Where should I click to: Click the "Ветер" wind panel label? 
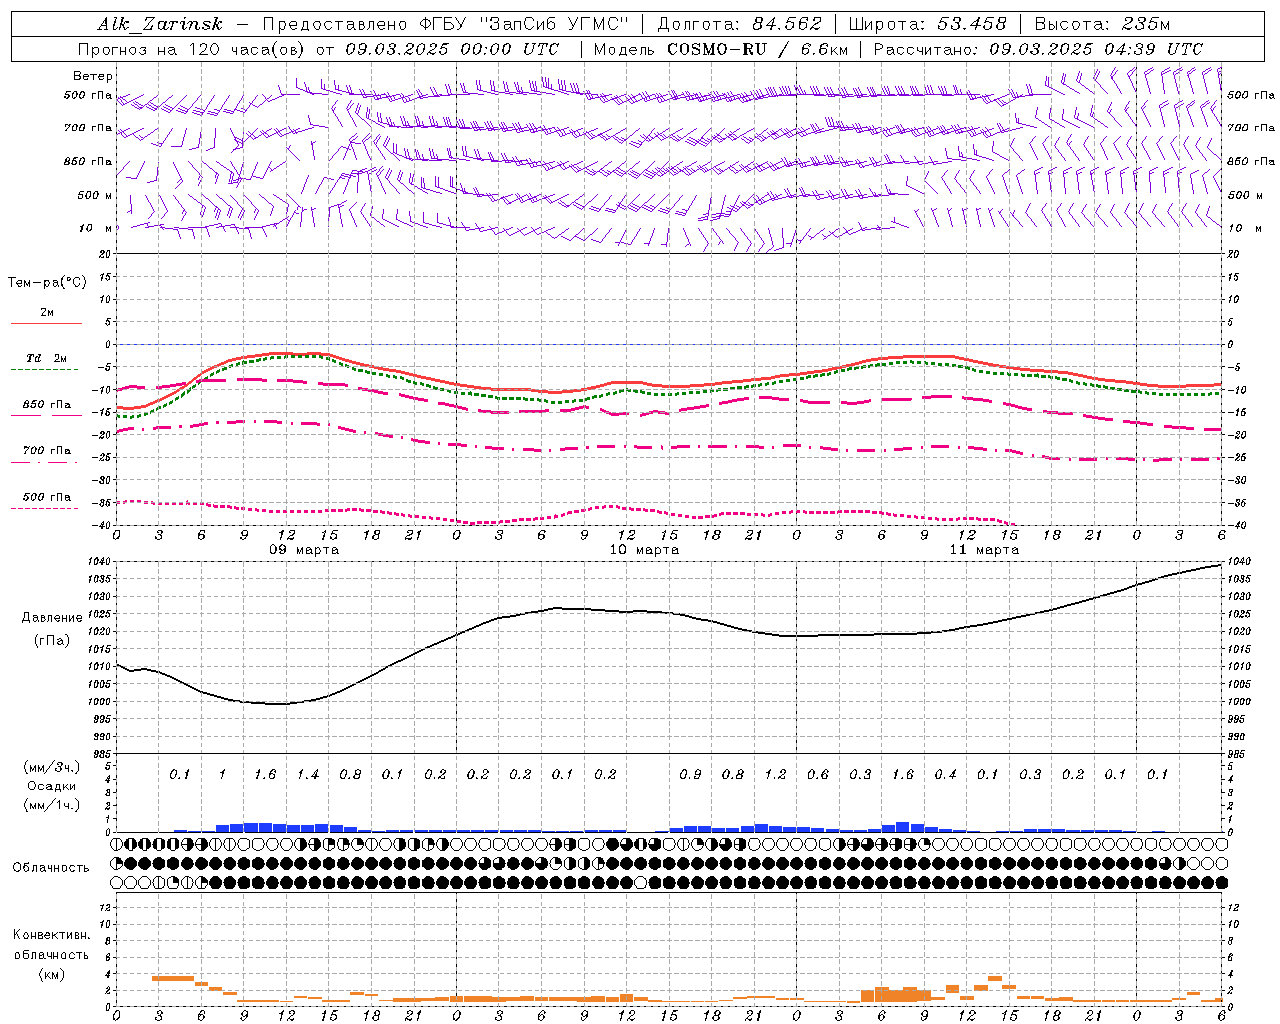(x=93, y=76)
